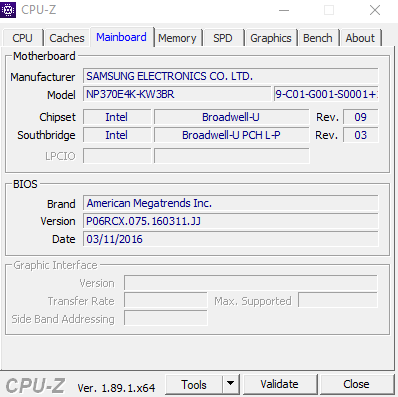The image size is (398, 397).
Task: Click the Tools button
Action: point(194,384)
